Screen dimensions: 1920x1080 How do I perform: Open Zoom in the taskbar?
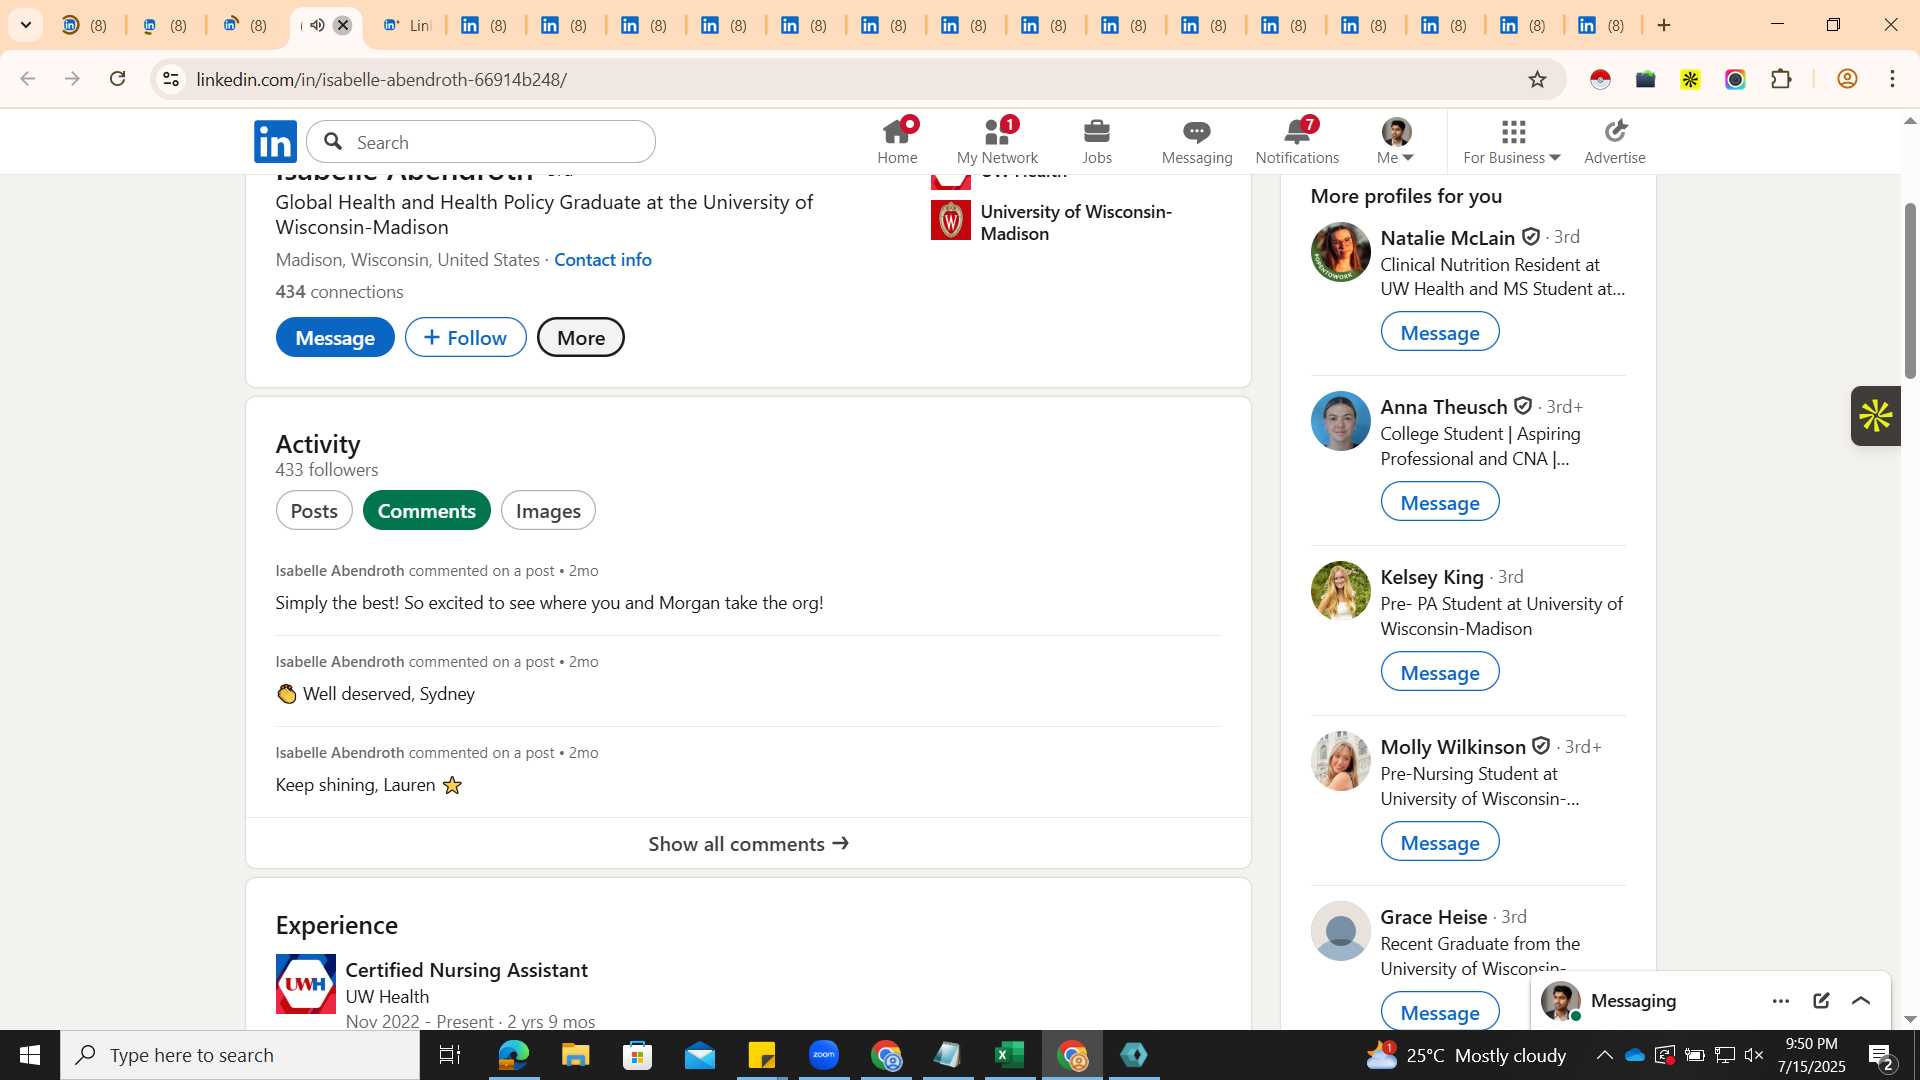824,1055
